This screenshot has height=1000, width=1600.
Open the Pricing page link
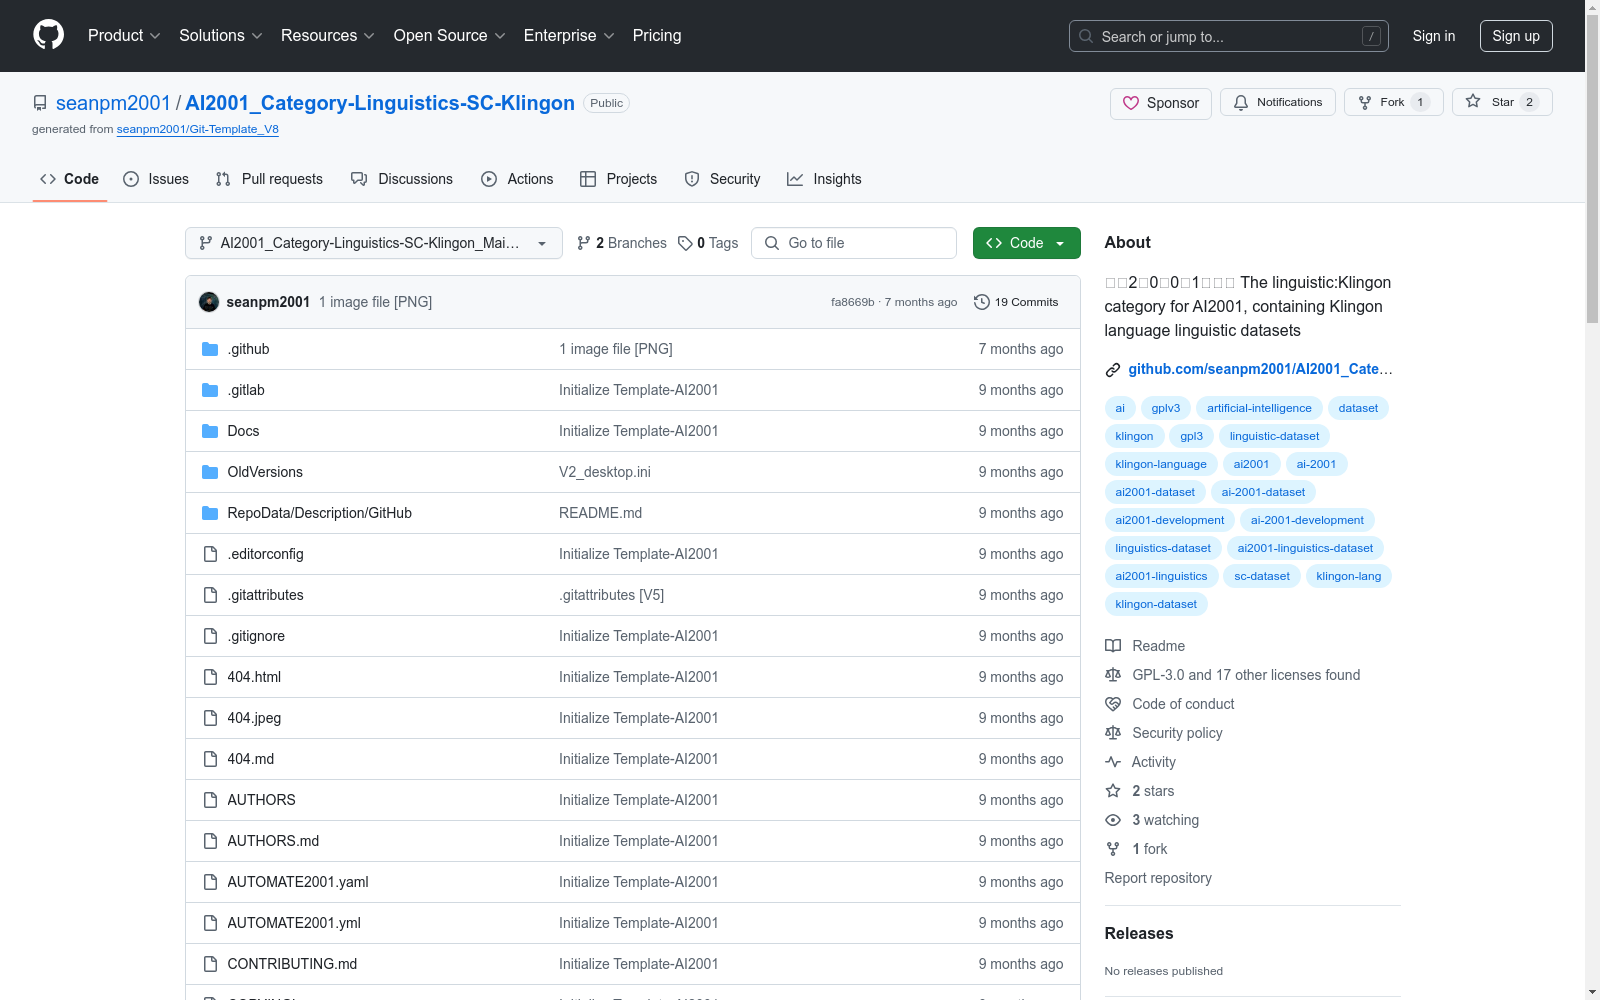click(657, 35)
